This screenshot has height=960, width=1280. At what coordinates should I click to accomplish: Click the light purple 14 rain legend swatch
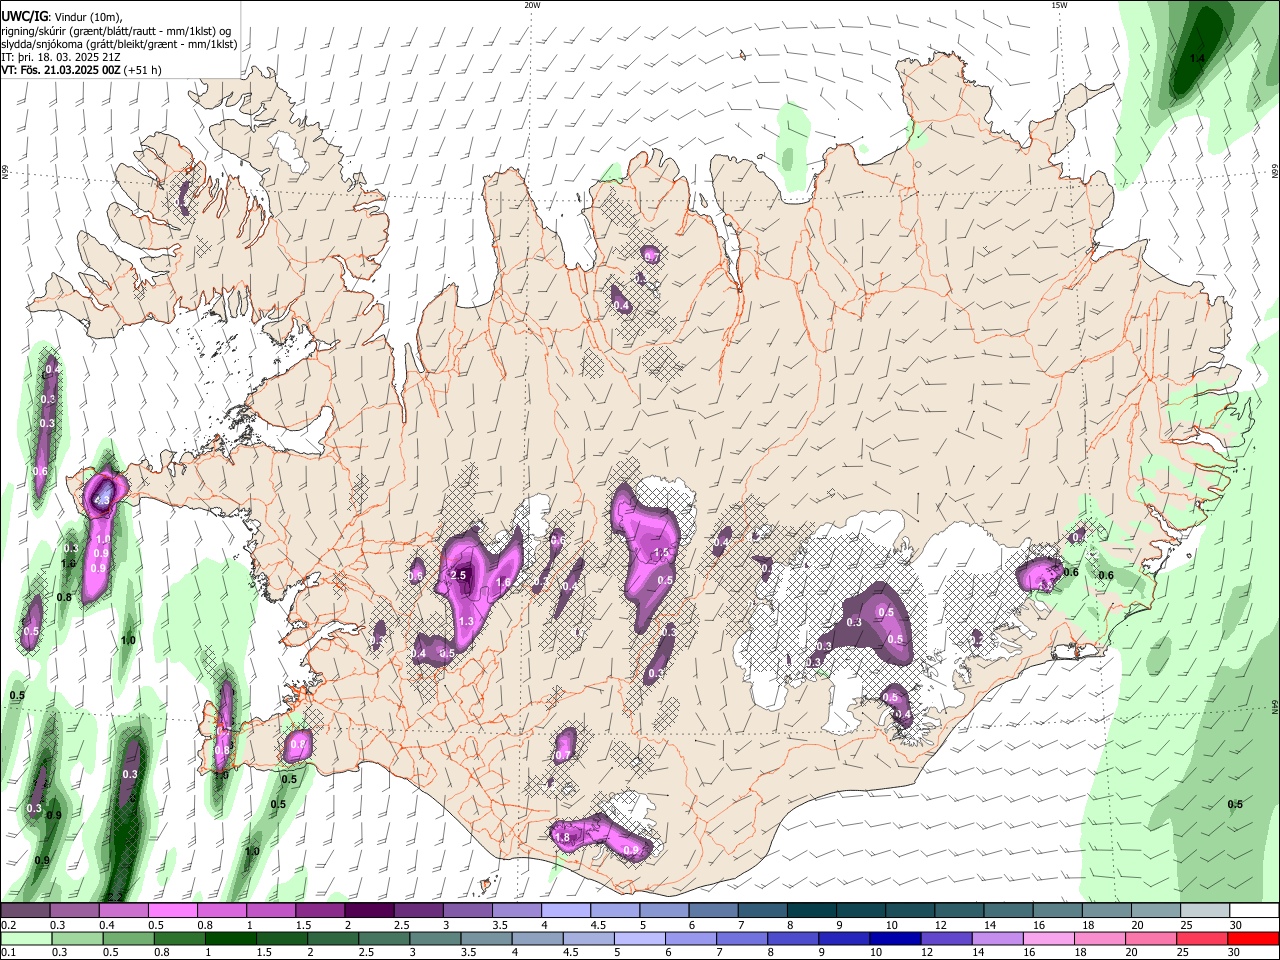tap(998, 939)
